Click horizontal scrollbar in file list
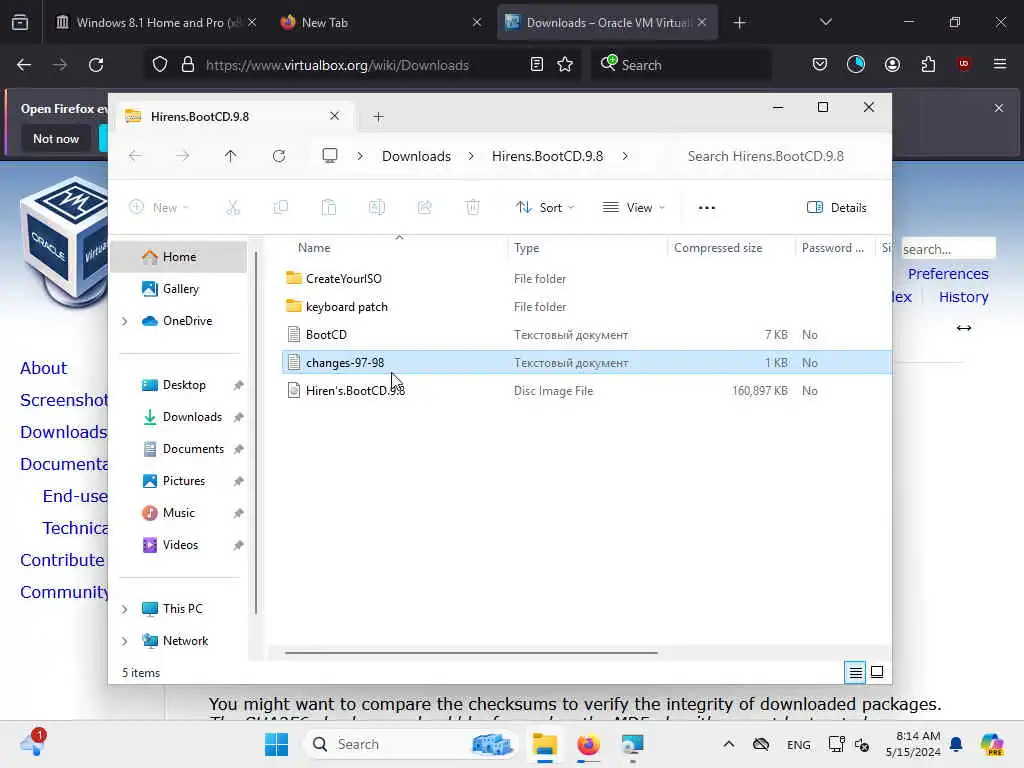 point(471,652)
